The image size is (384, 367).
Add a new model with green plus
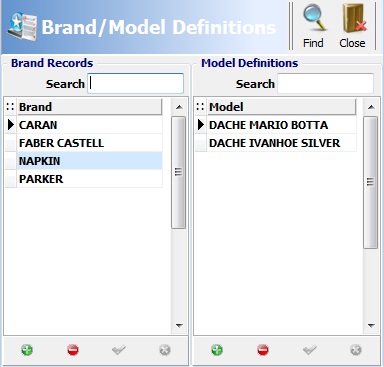(x=217, y=350)
